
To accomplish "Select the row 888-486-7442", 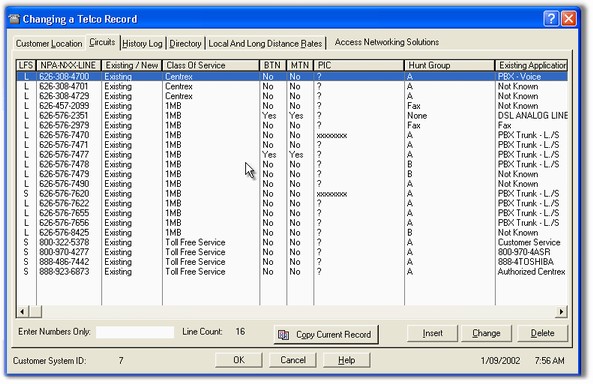I will (292, 262).
